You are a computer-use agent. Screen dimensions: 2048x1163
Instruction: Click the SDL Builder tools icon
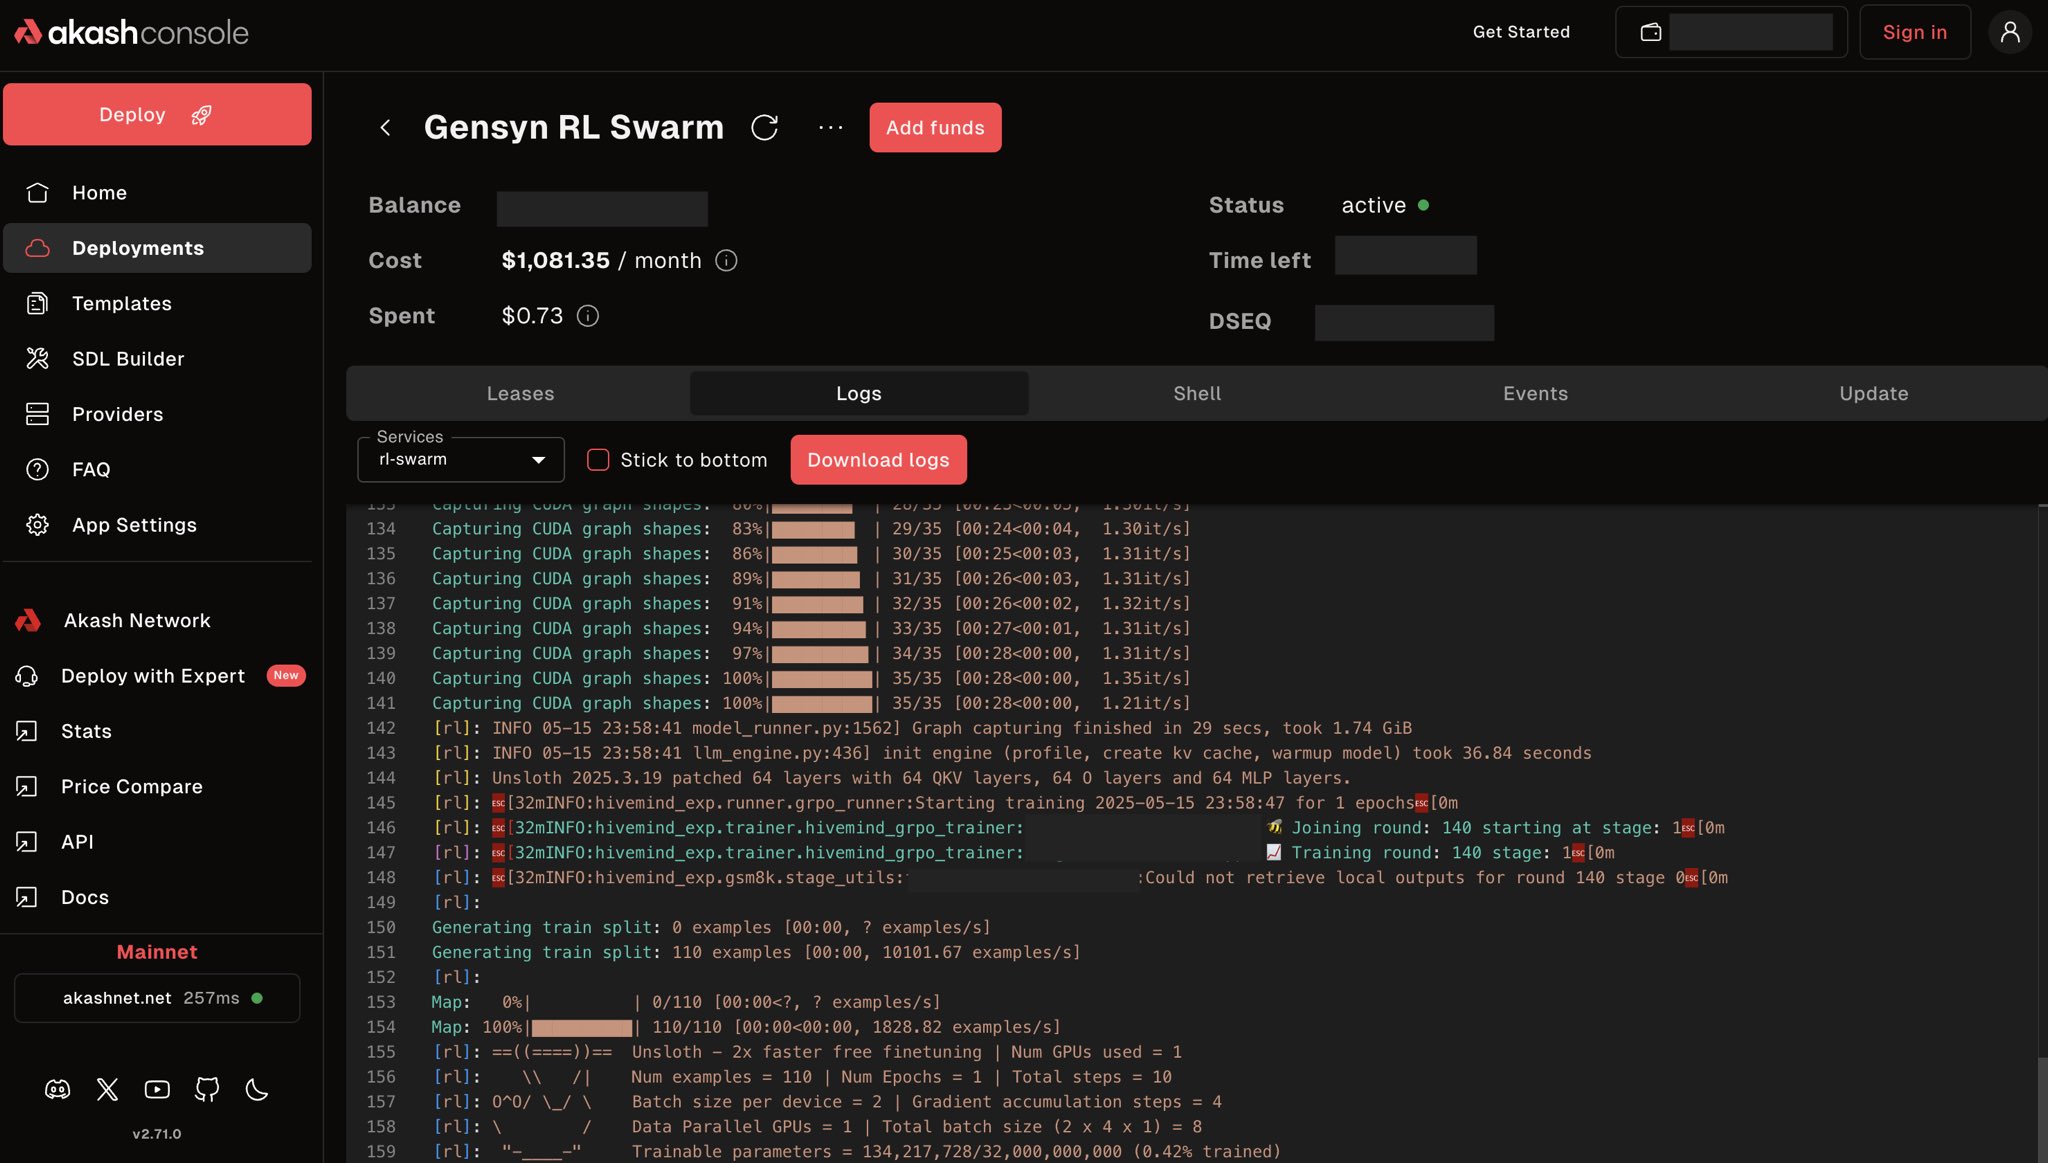(37, 358)
